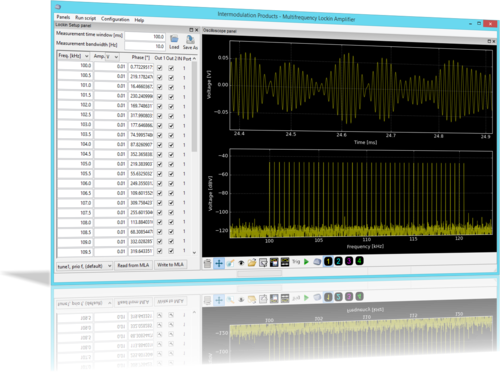Toggle Out 1 checkbox in 106.5 row

pyautogui.click(x=160, y=193)
